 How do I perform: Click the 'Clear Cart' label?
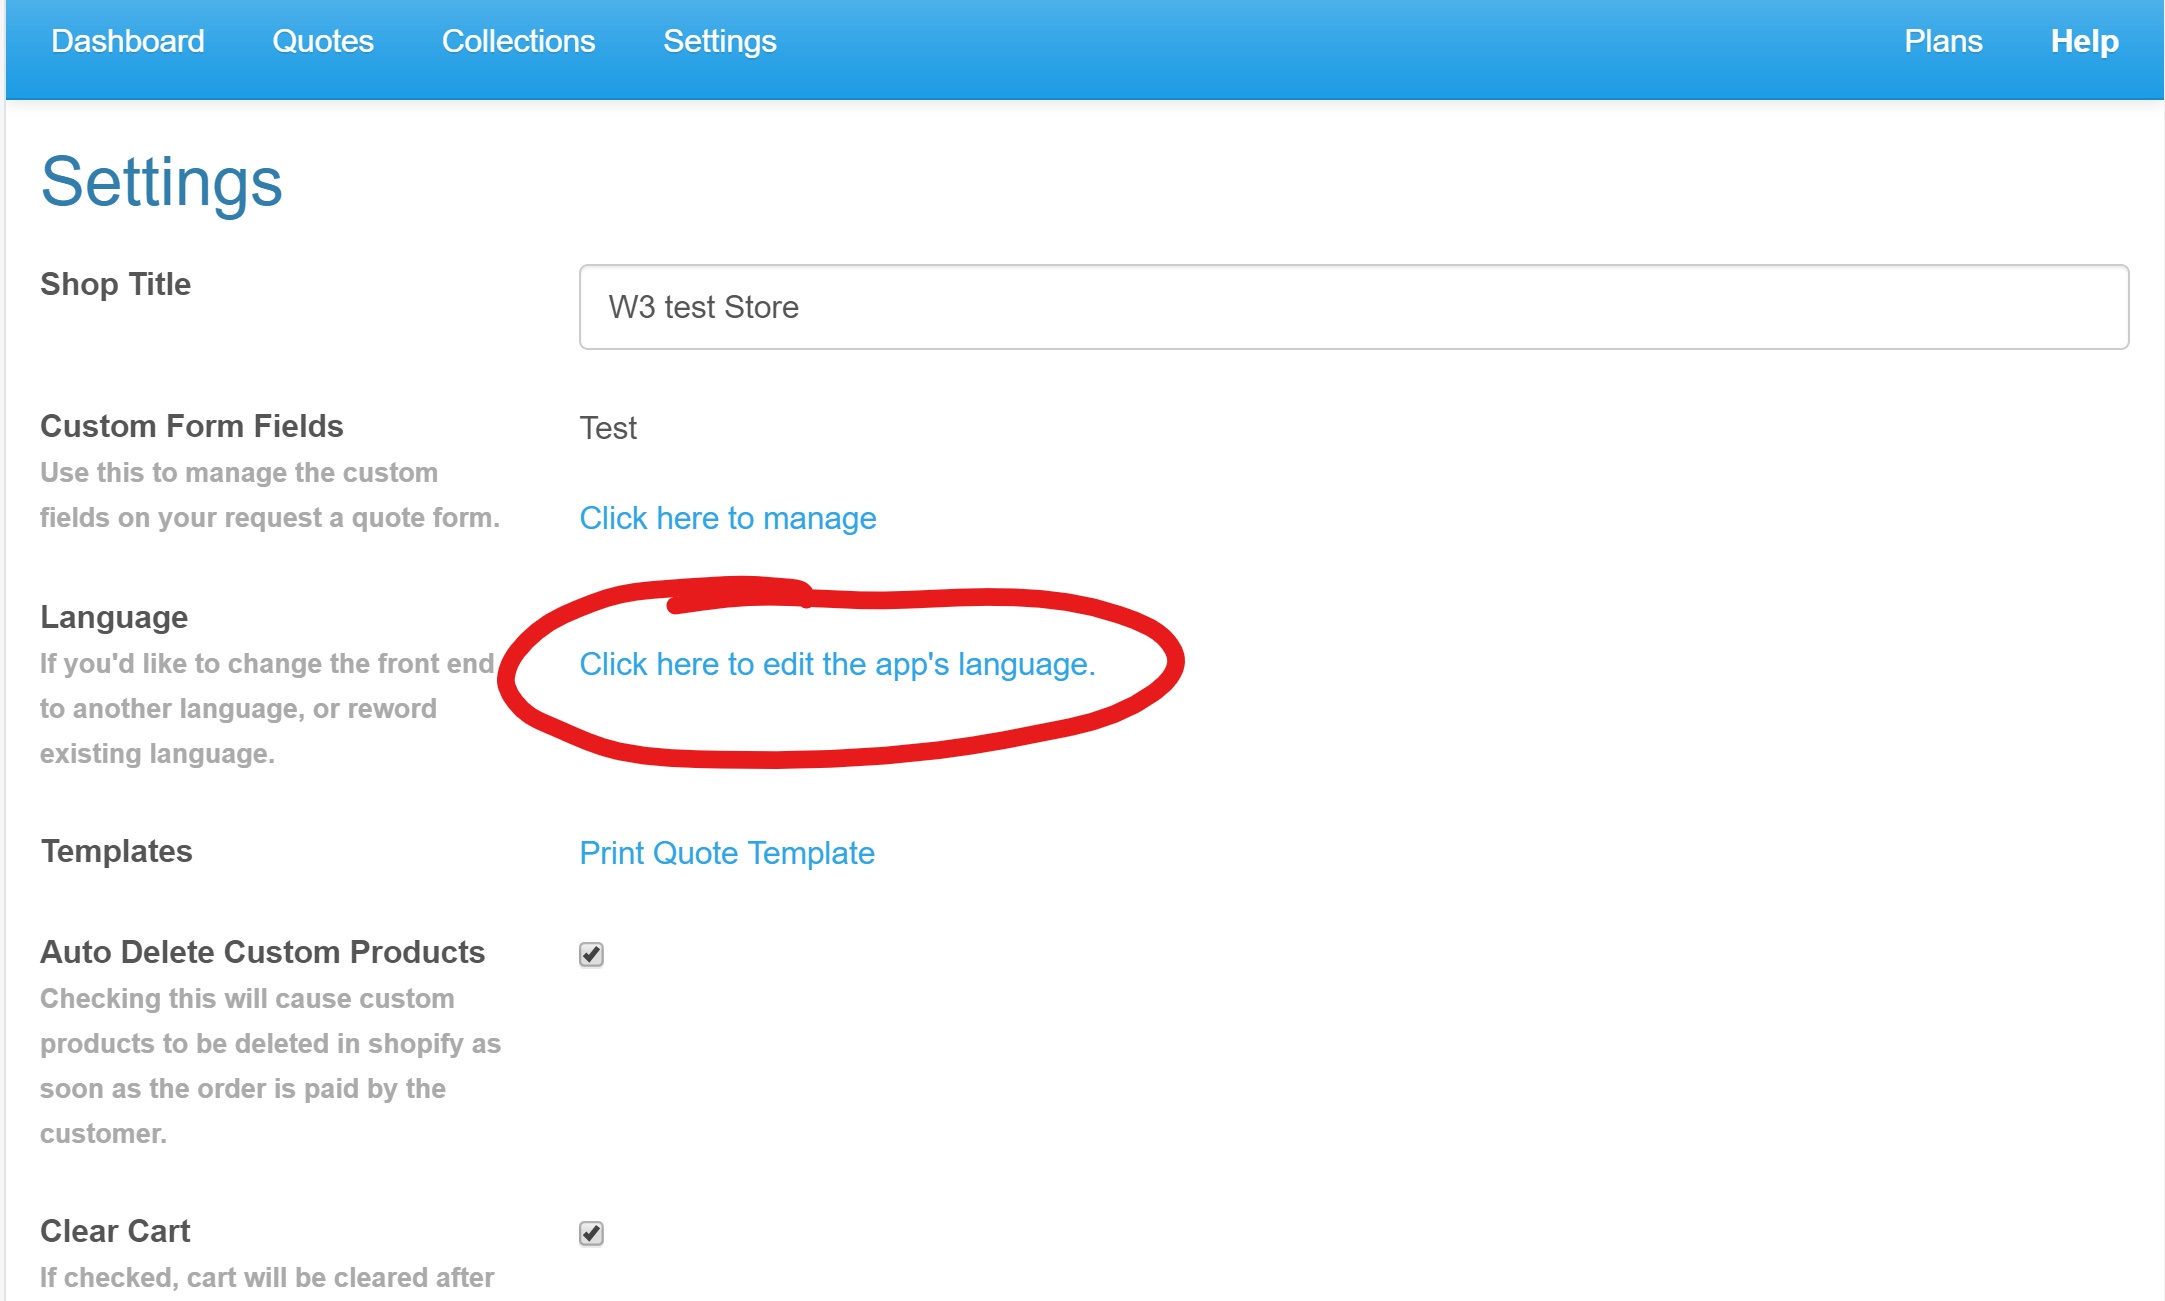[115, 1231]
